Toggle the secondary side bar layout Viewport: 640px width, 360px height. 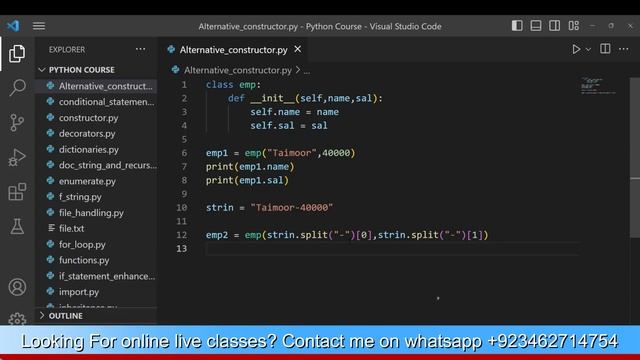coord(554,26)
